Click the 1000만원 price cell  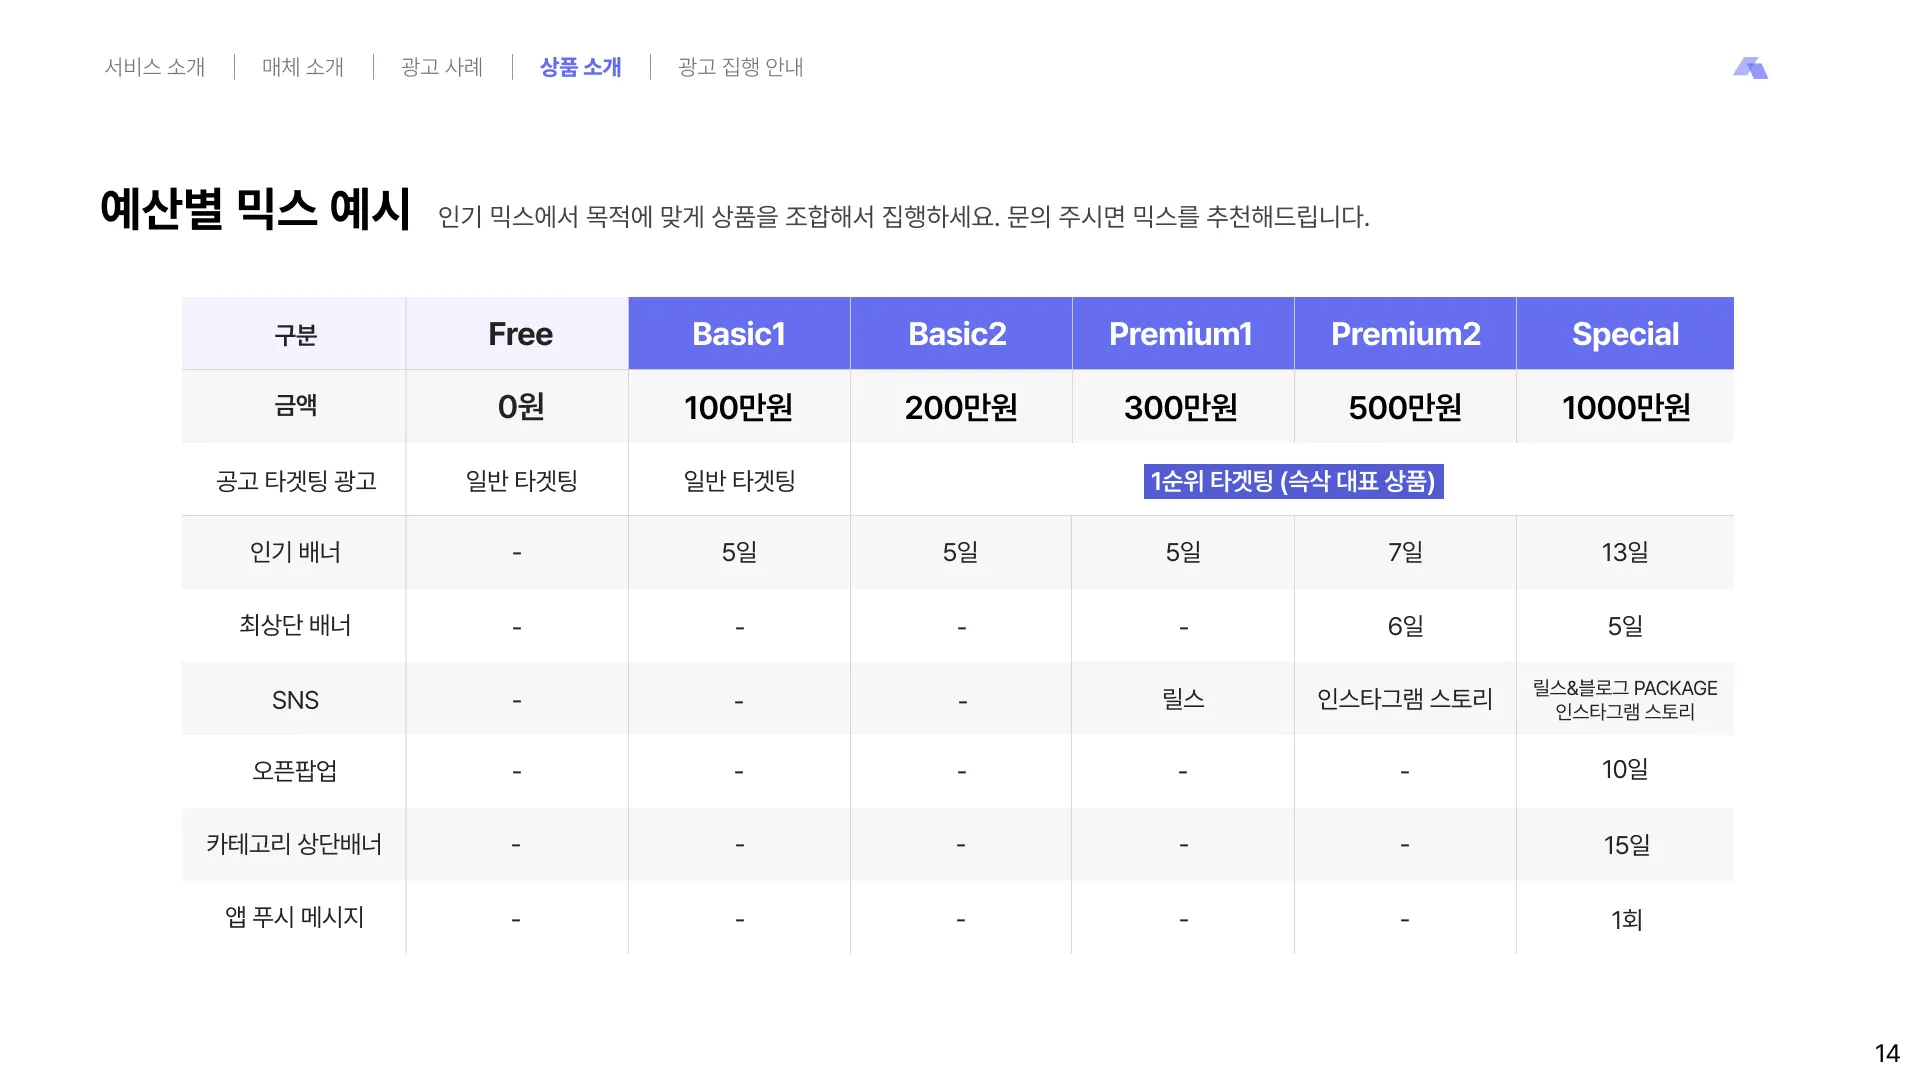coord(1626,407)
